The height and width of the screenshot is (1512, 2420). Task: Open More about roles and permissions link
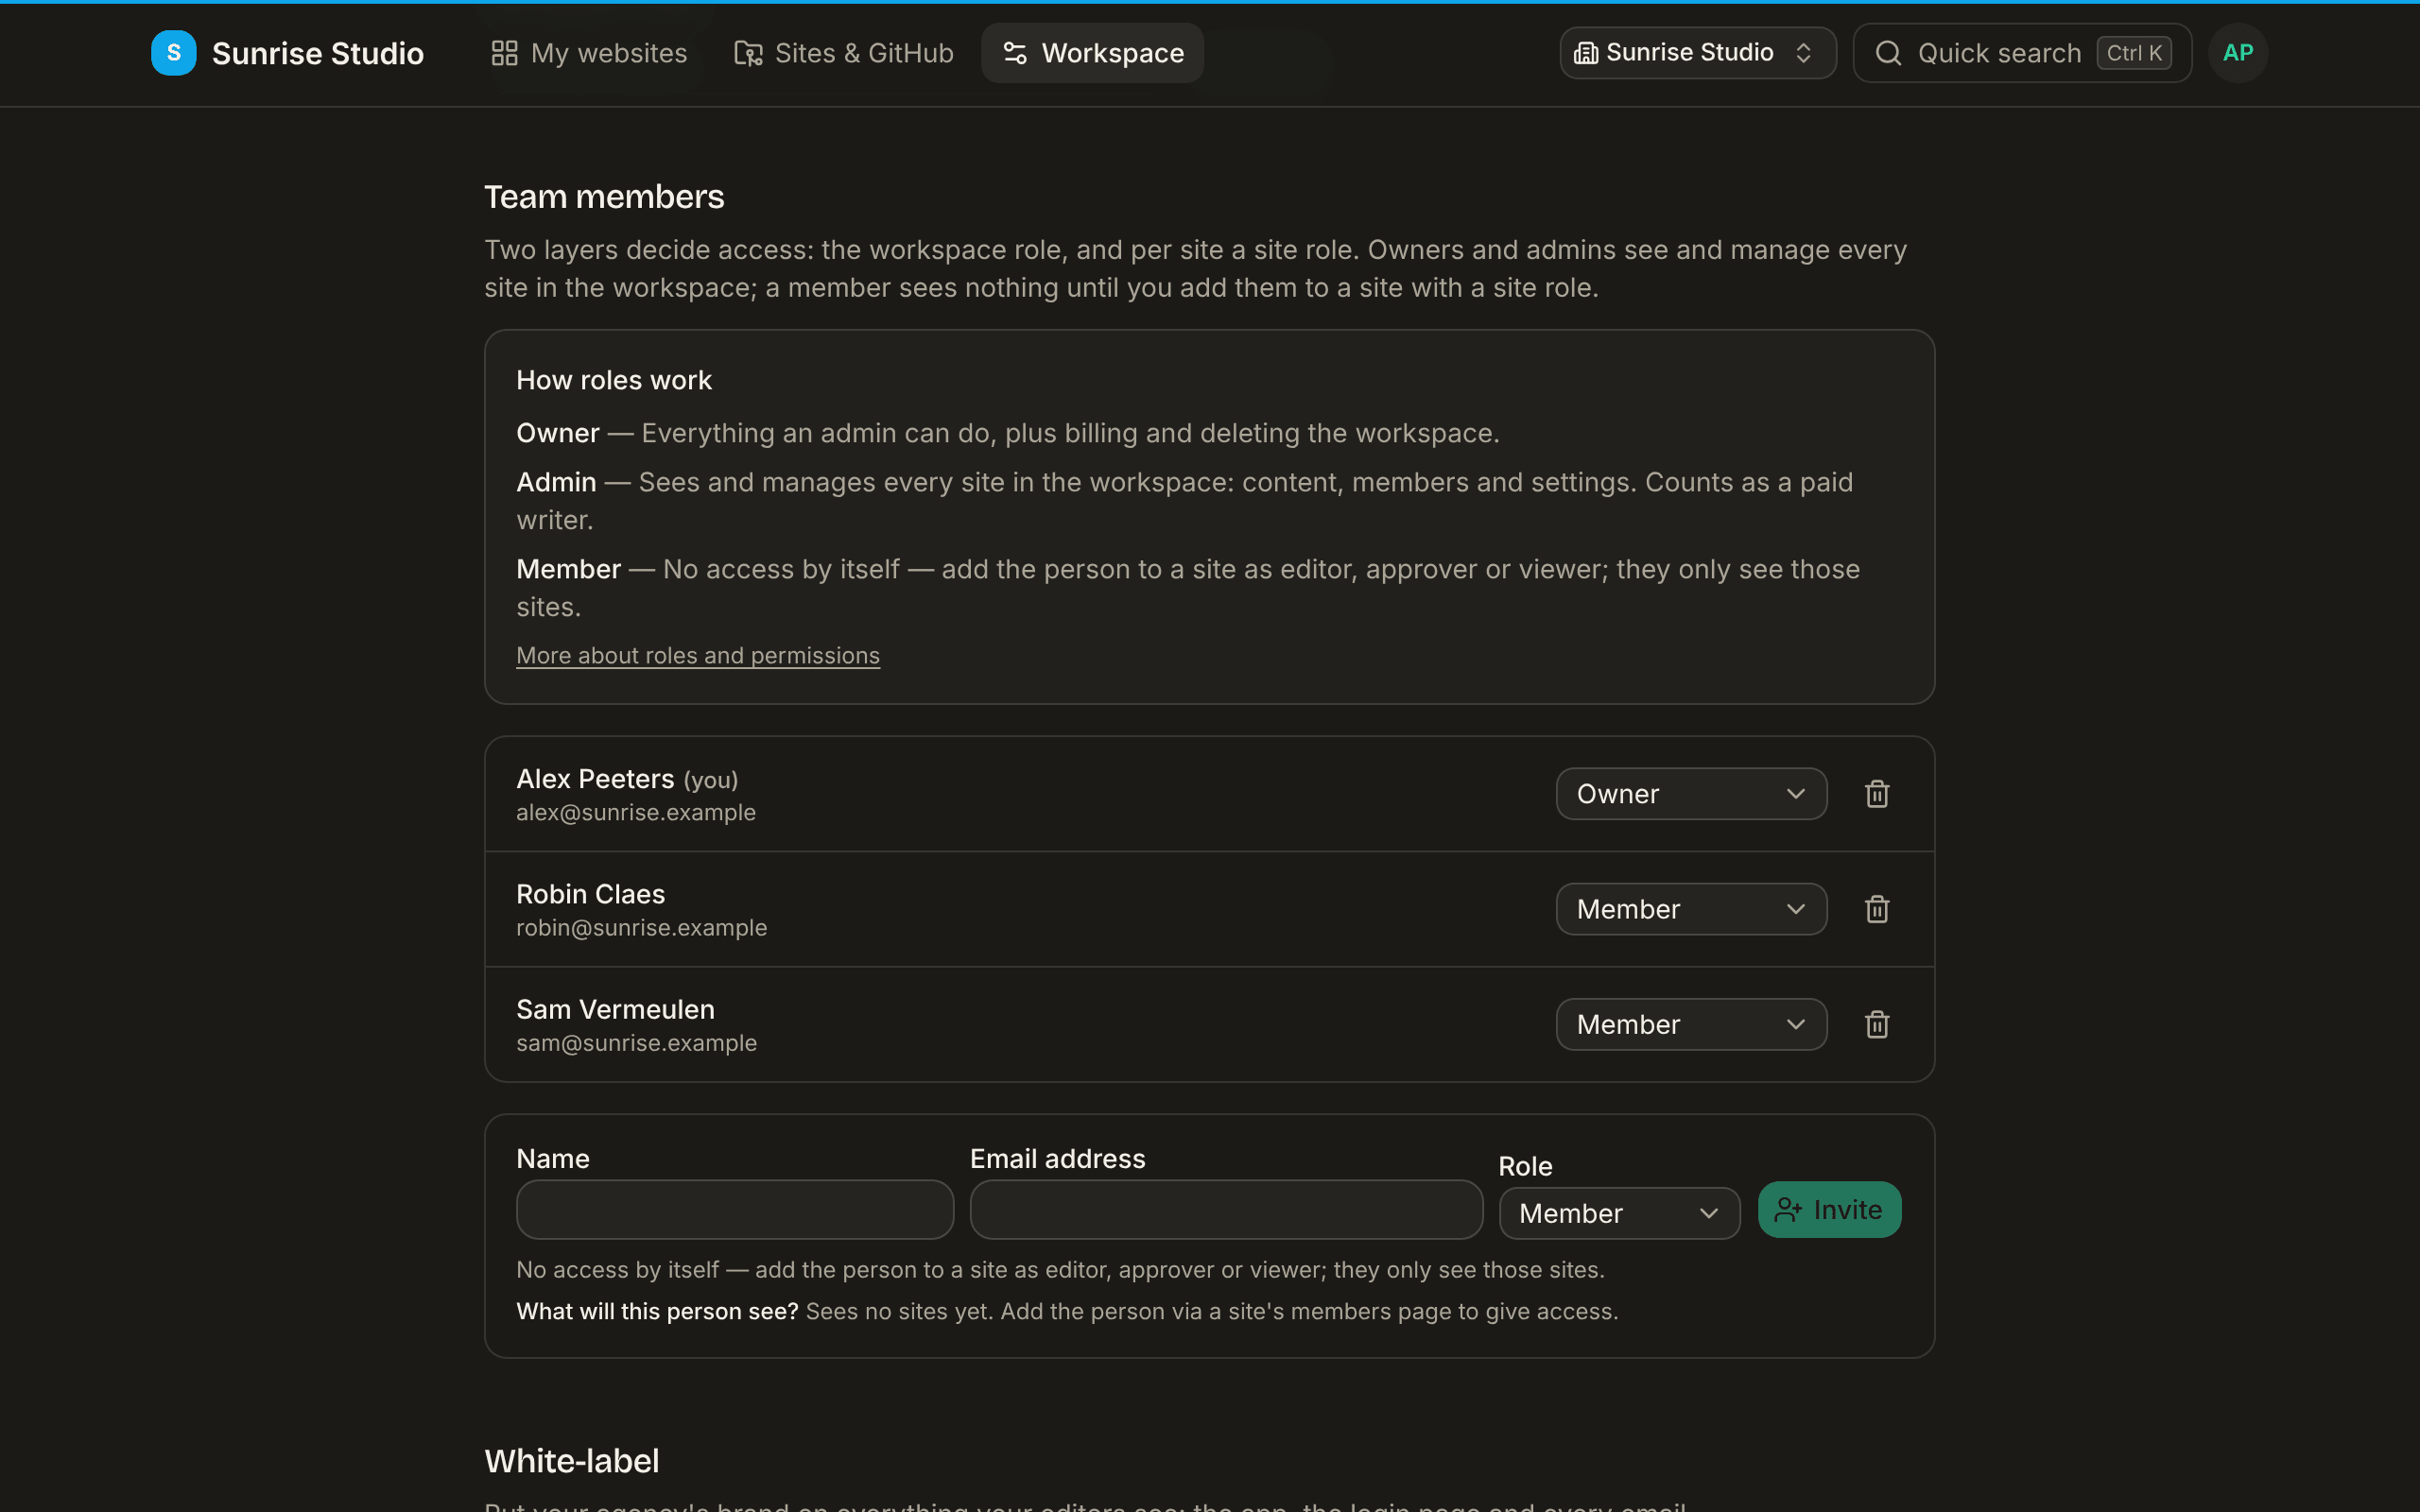click(x=698, y=656)
